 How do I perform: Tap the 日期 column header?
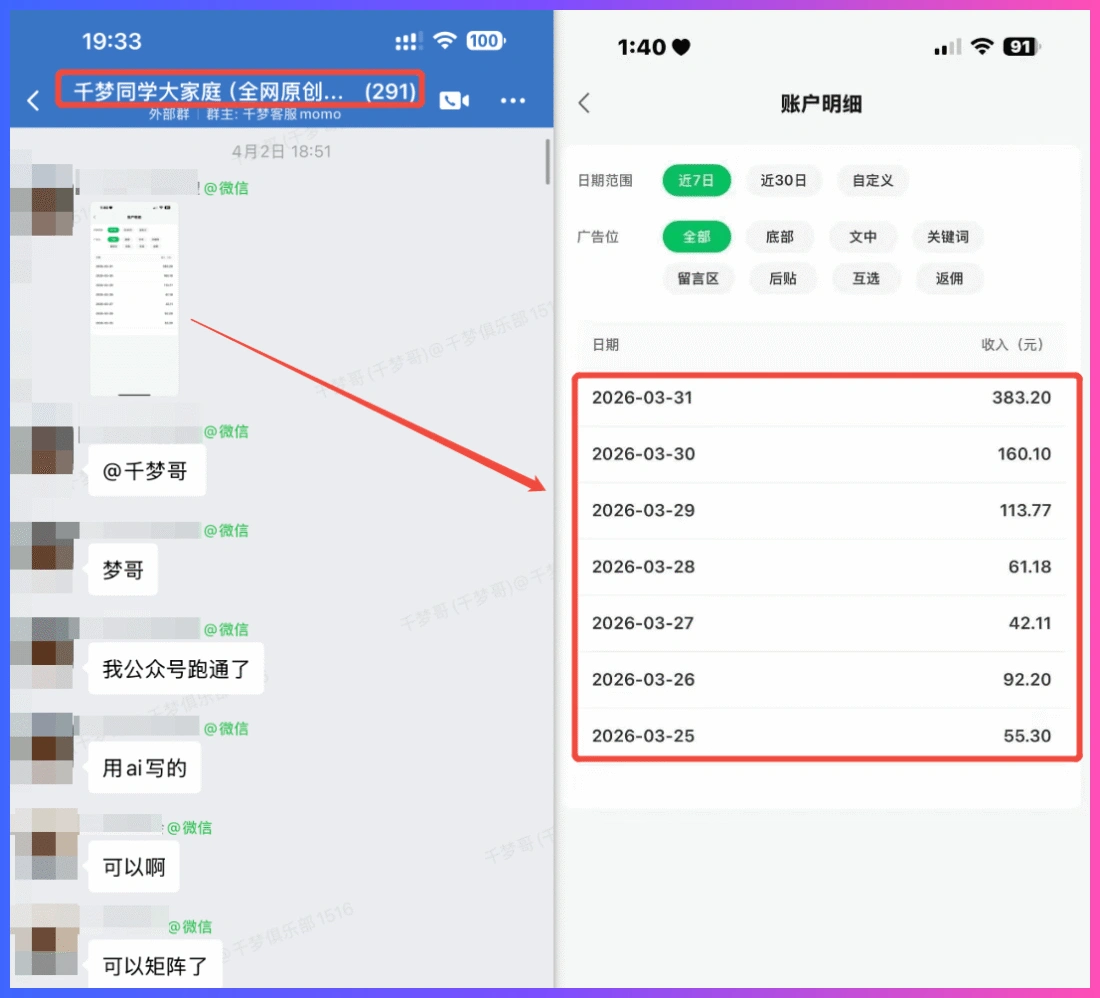tap(605, 344)
